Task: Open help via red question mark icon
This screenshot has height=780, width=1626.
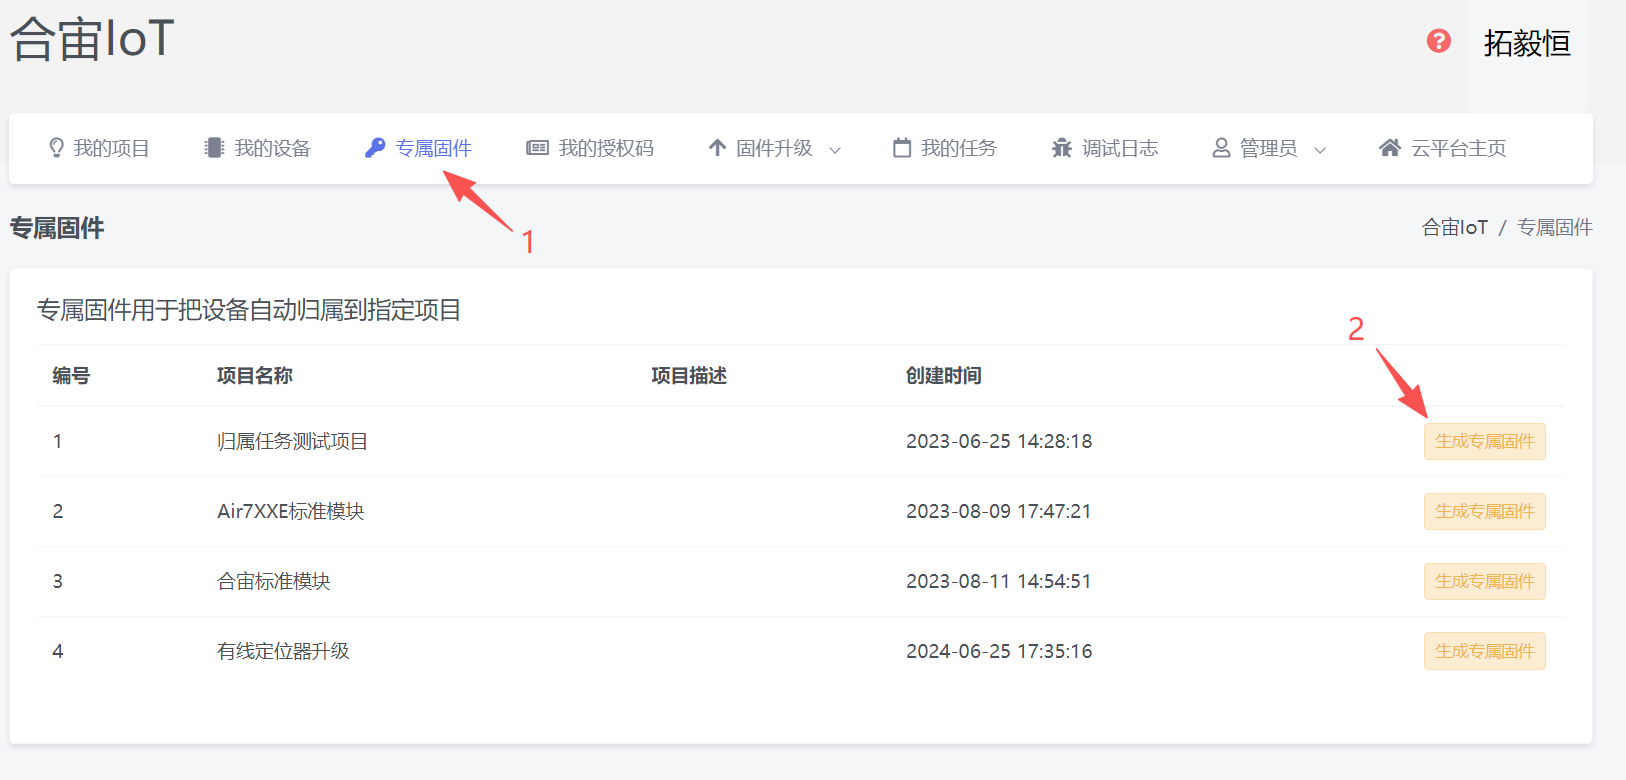Action: click(1438, 41)
